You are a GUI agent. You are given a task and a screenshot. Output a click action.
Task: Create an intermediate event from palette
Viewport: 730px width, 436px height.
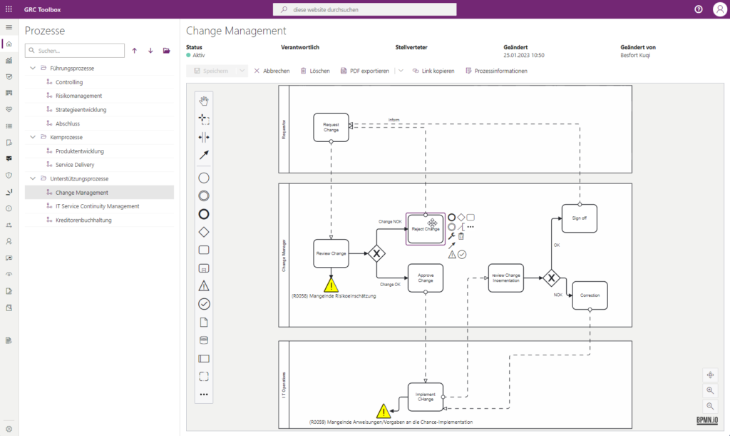tap(204, 196)
